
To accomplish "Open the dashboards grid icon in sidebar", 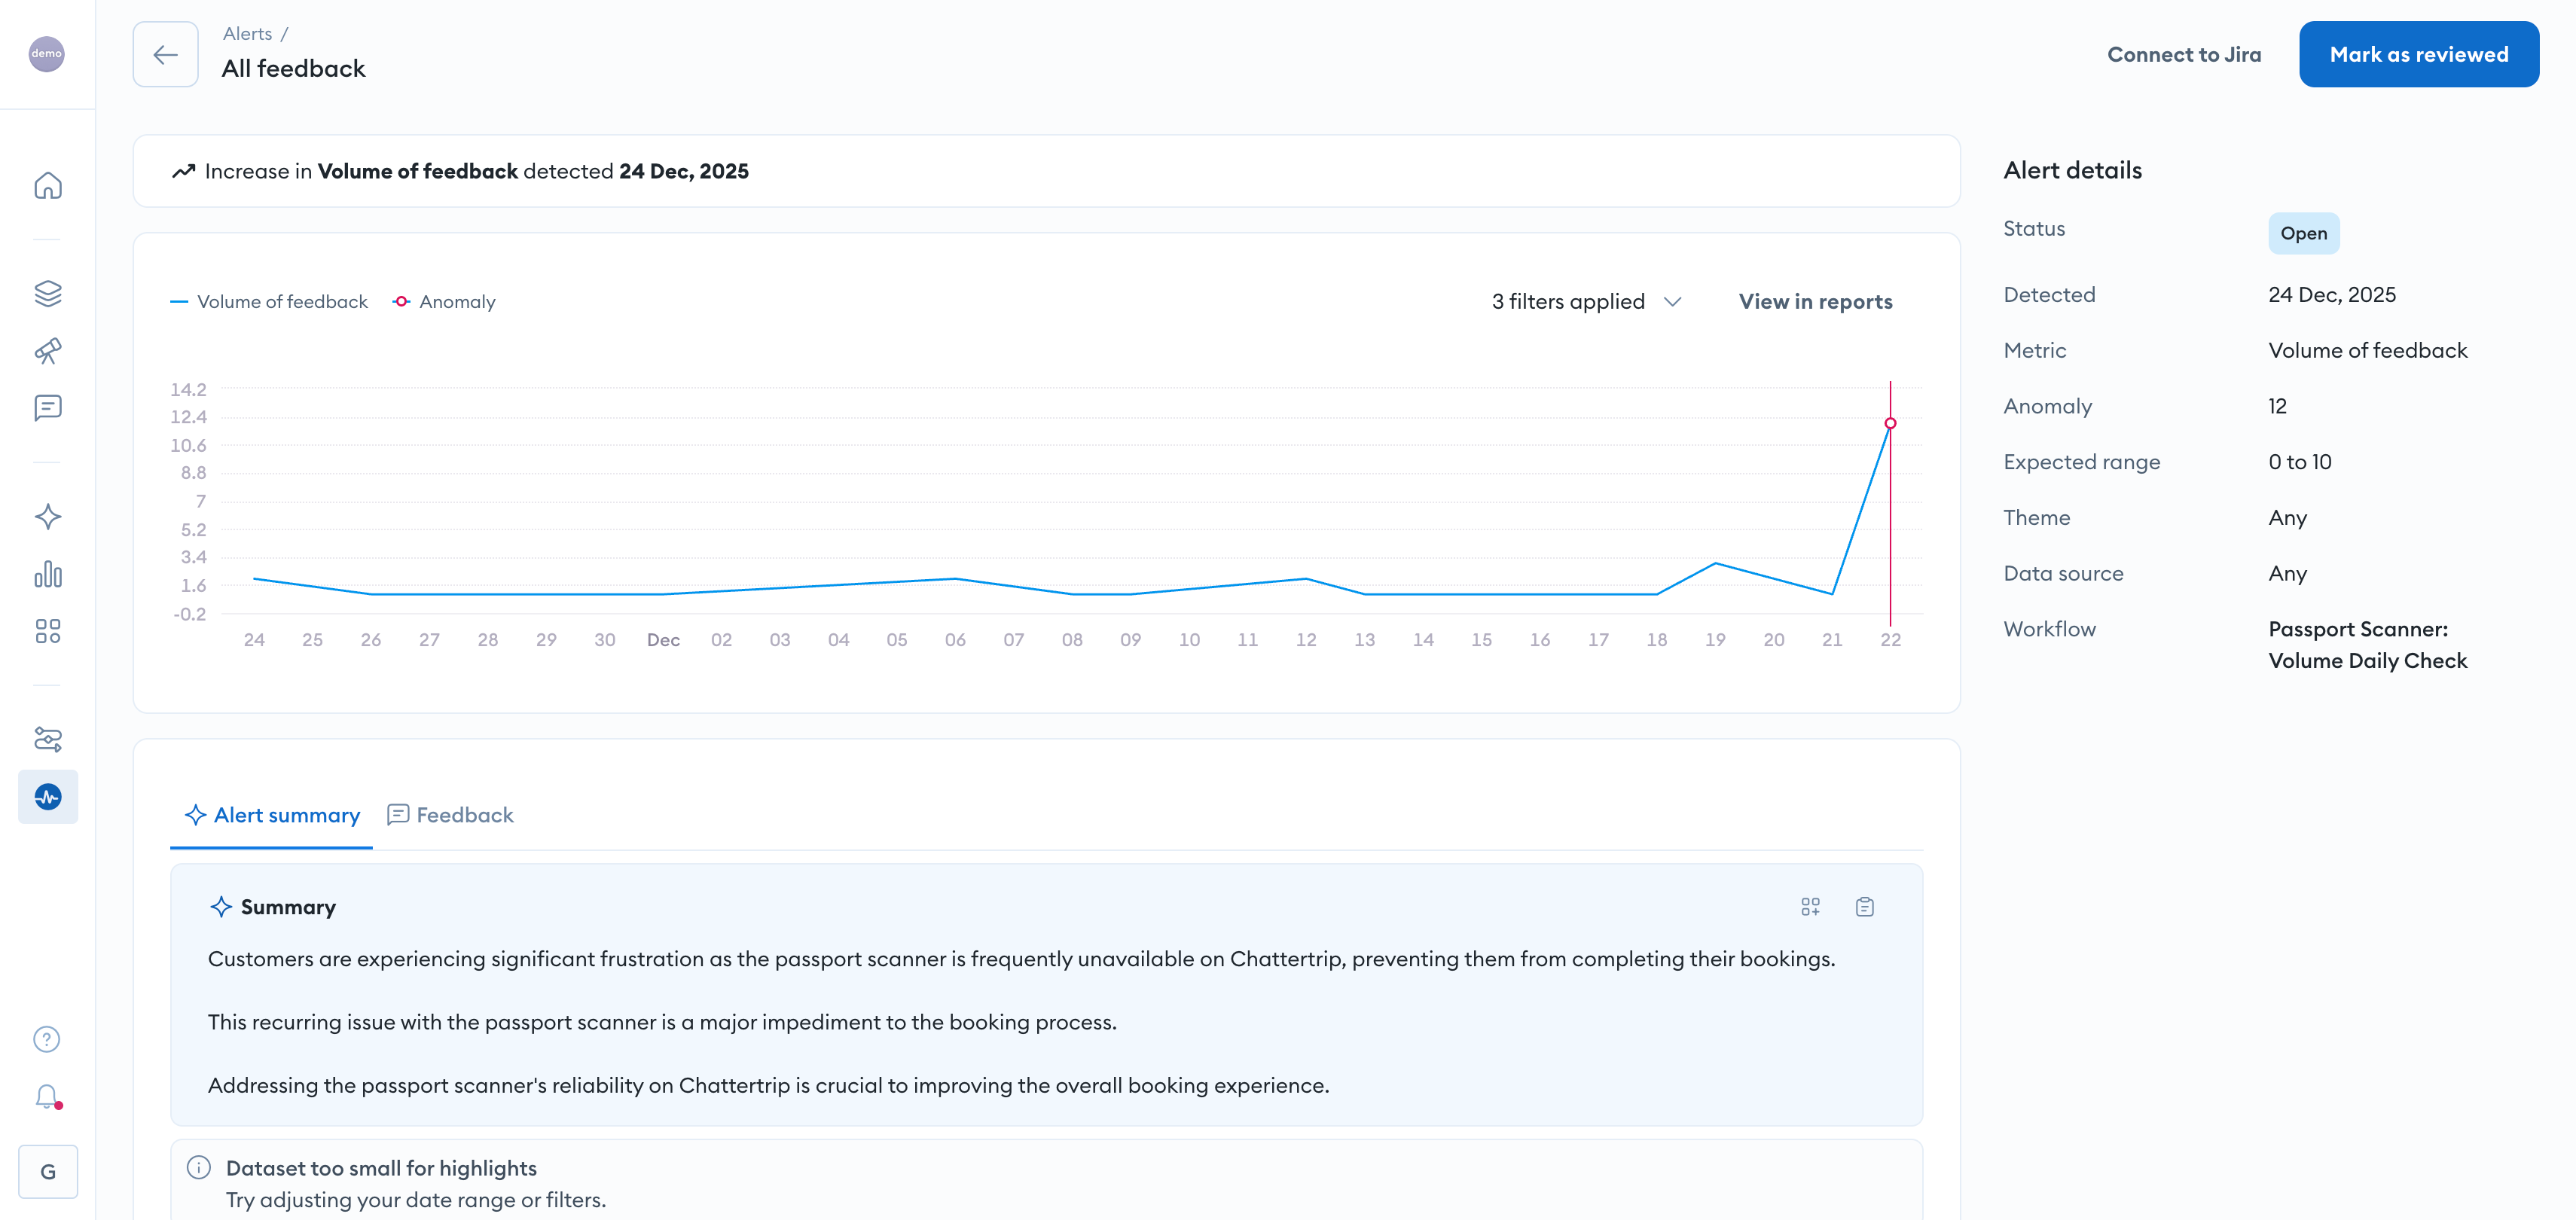I will click(x=48, y=631).
